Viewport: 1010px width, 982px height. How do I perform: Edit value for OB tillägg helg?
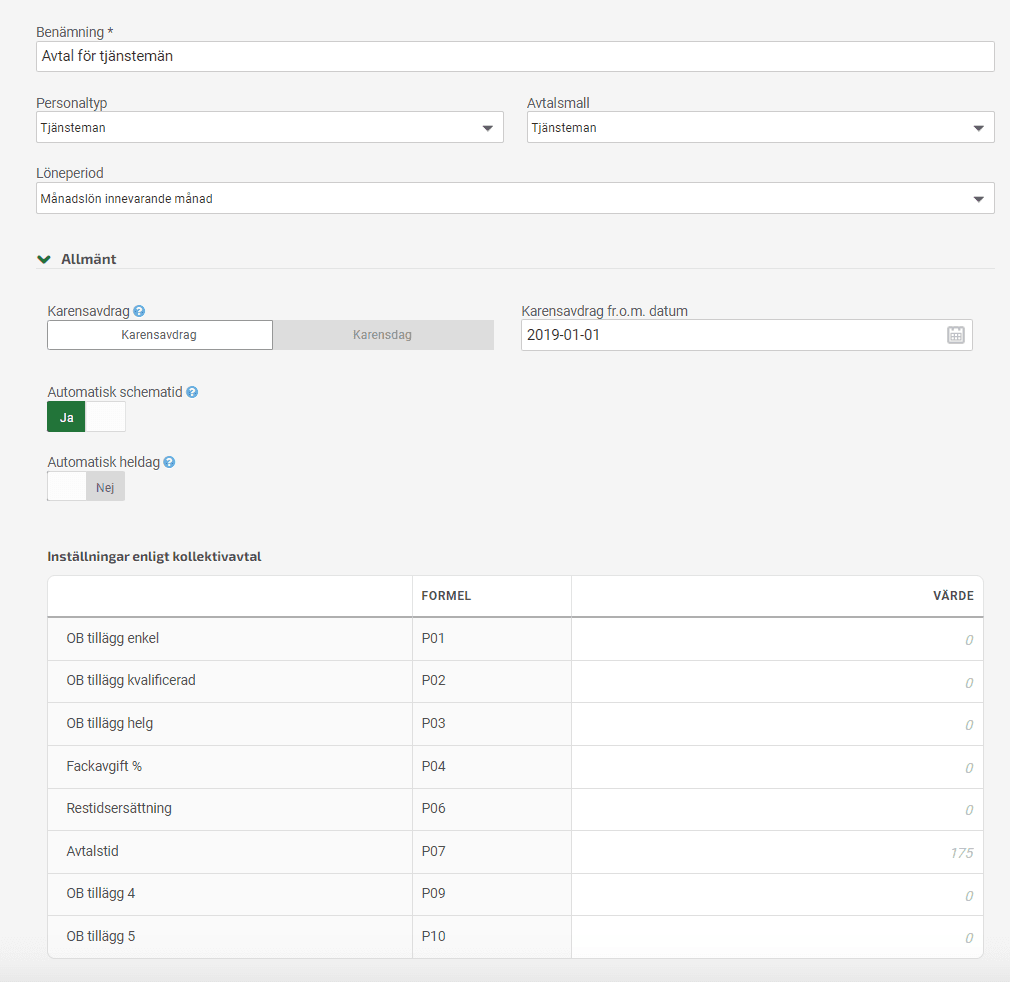coord(777,724)
